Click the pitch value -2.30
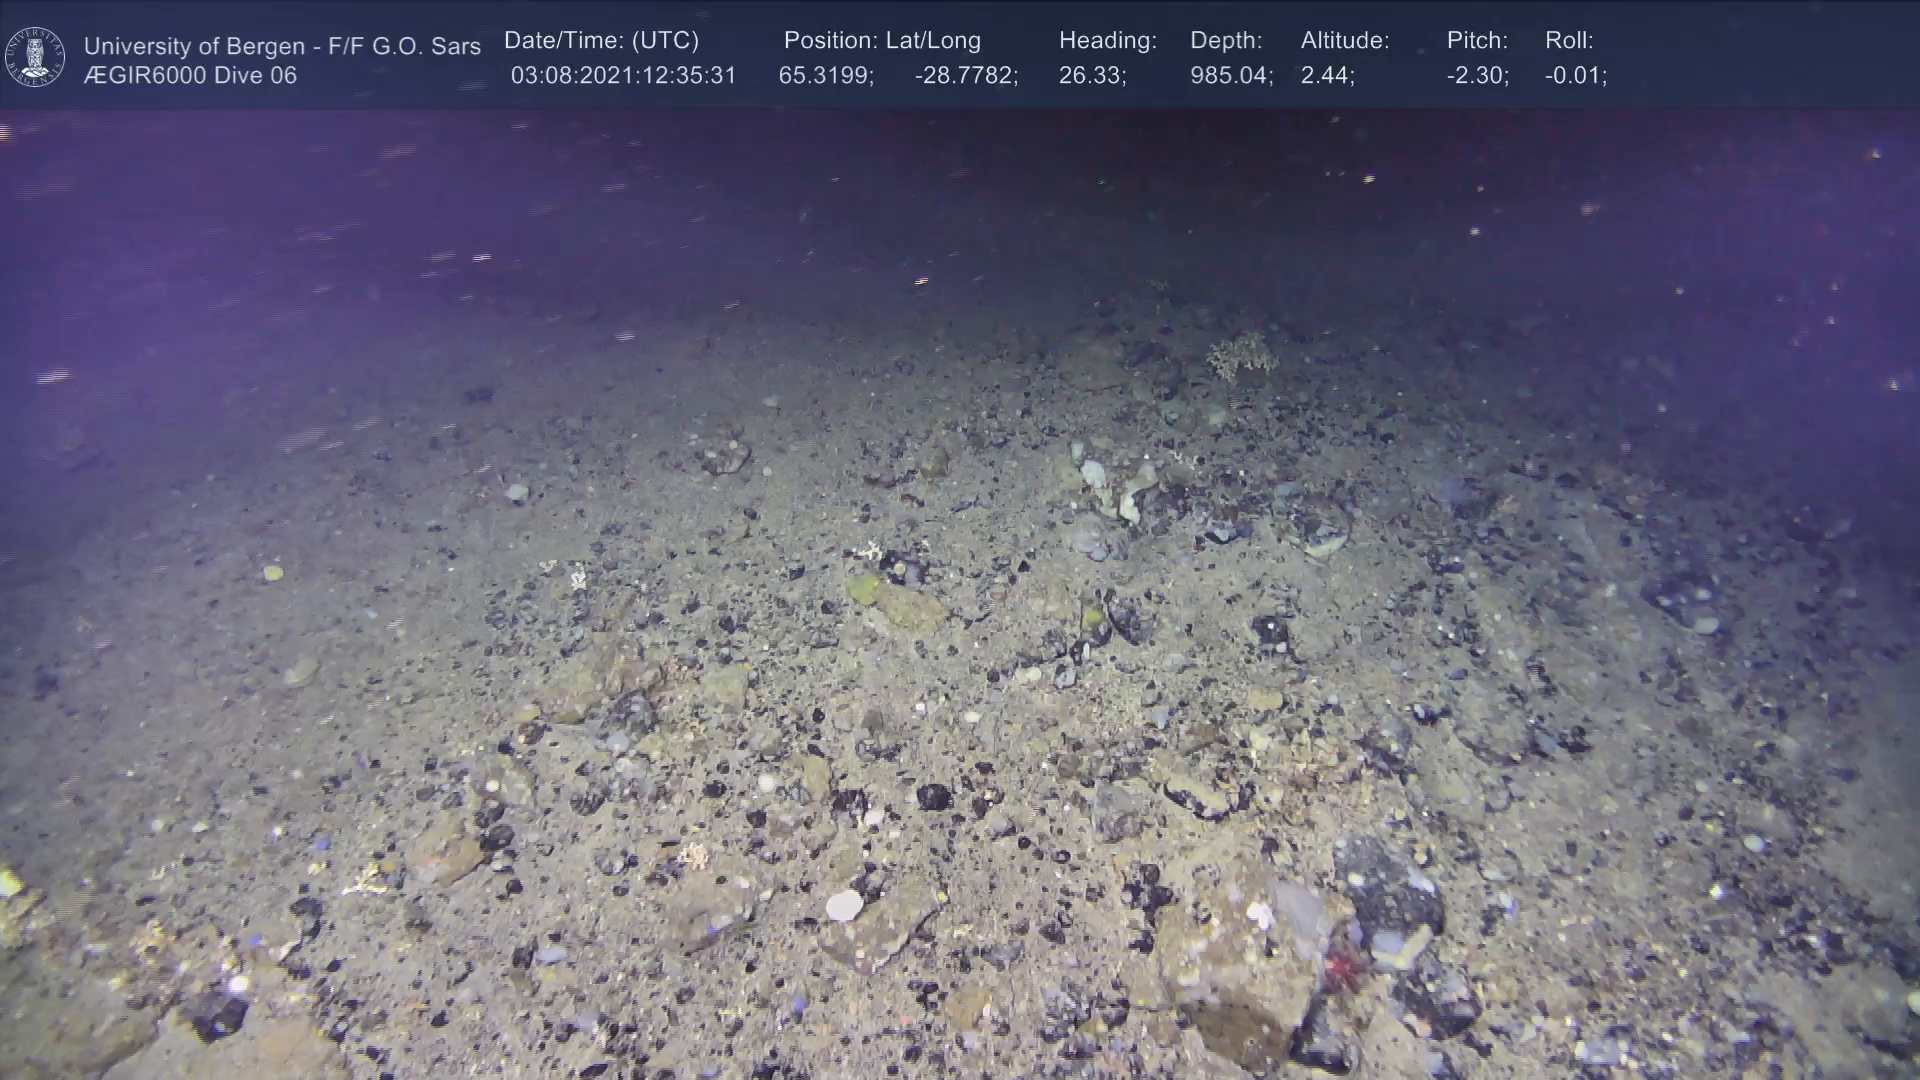Image resolution: width=1920 pixels, height=1080 pixels. [x=1477, y=76]
